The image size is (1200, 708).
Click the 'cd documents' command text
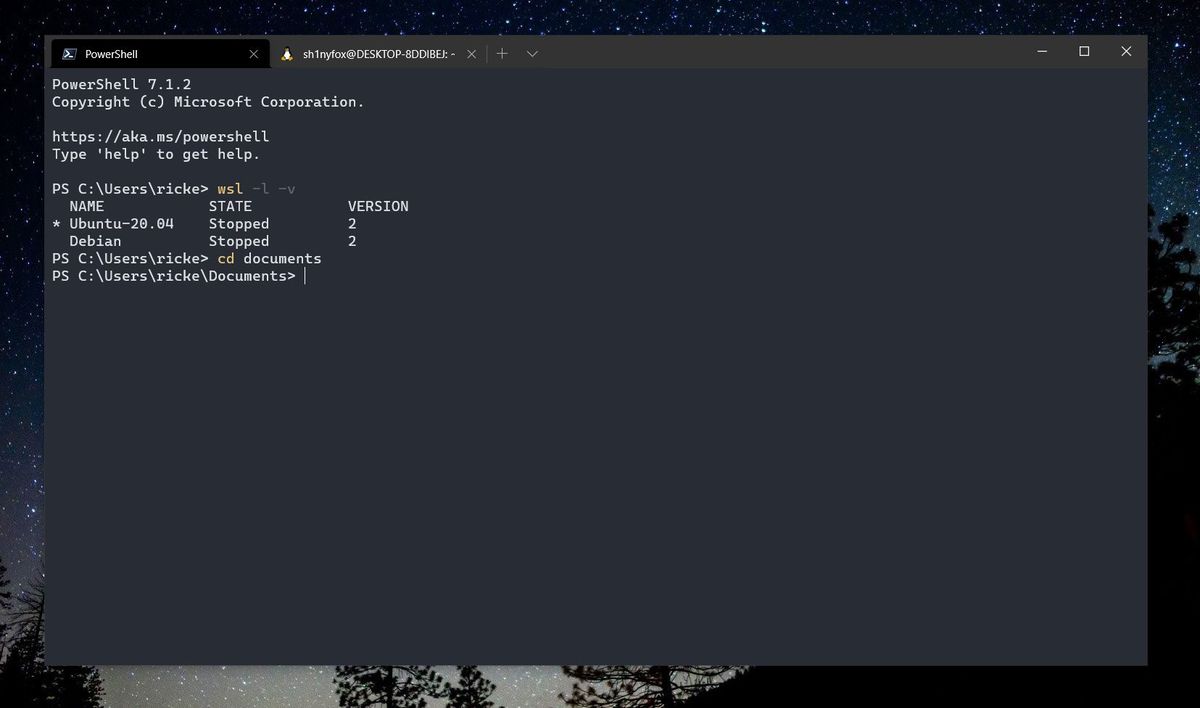click(269, 258)
